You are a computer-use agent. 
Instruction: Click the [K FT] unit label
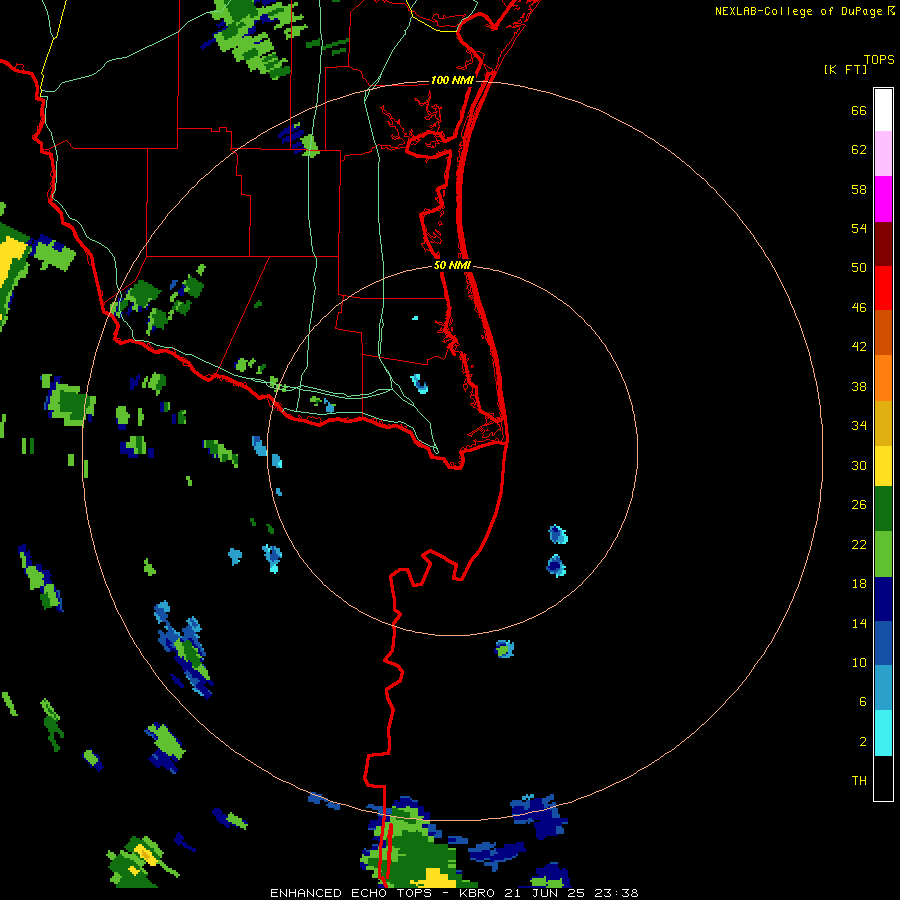pos(845,69)
